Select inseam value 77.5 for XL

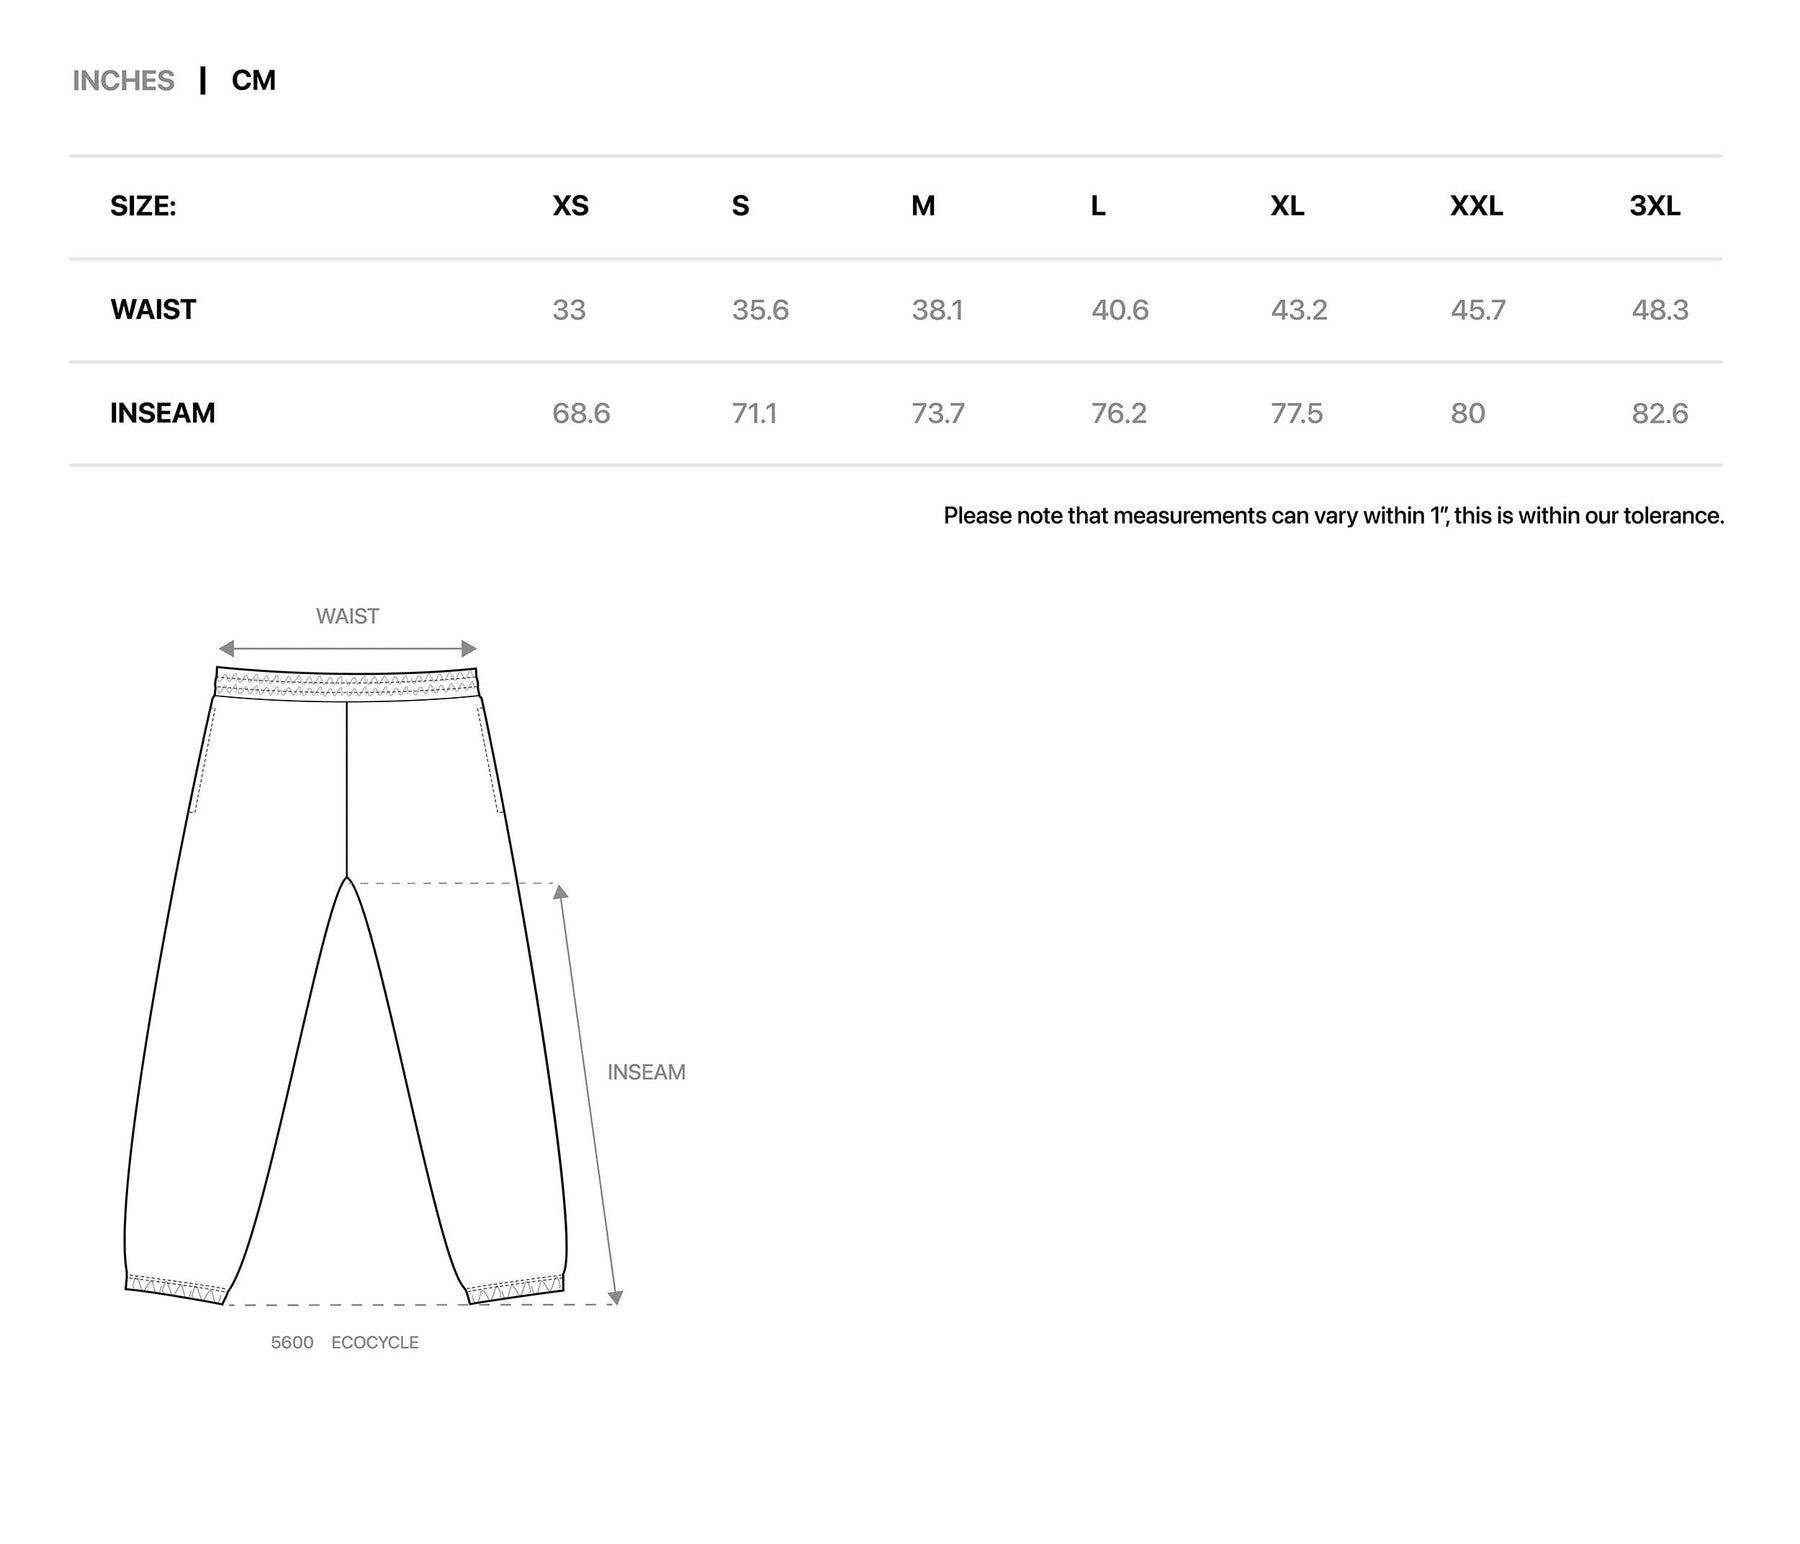(x=1296, y=413)
